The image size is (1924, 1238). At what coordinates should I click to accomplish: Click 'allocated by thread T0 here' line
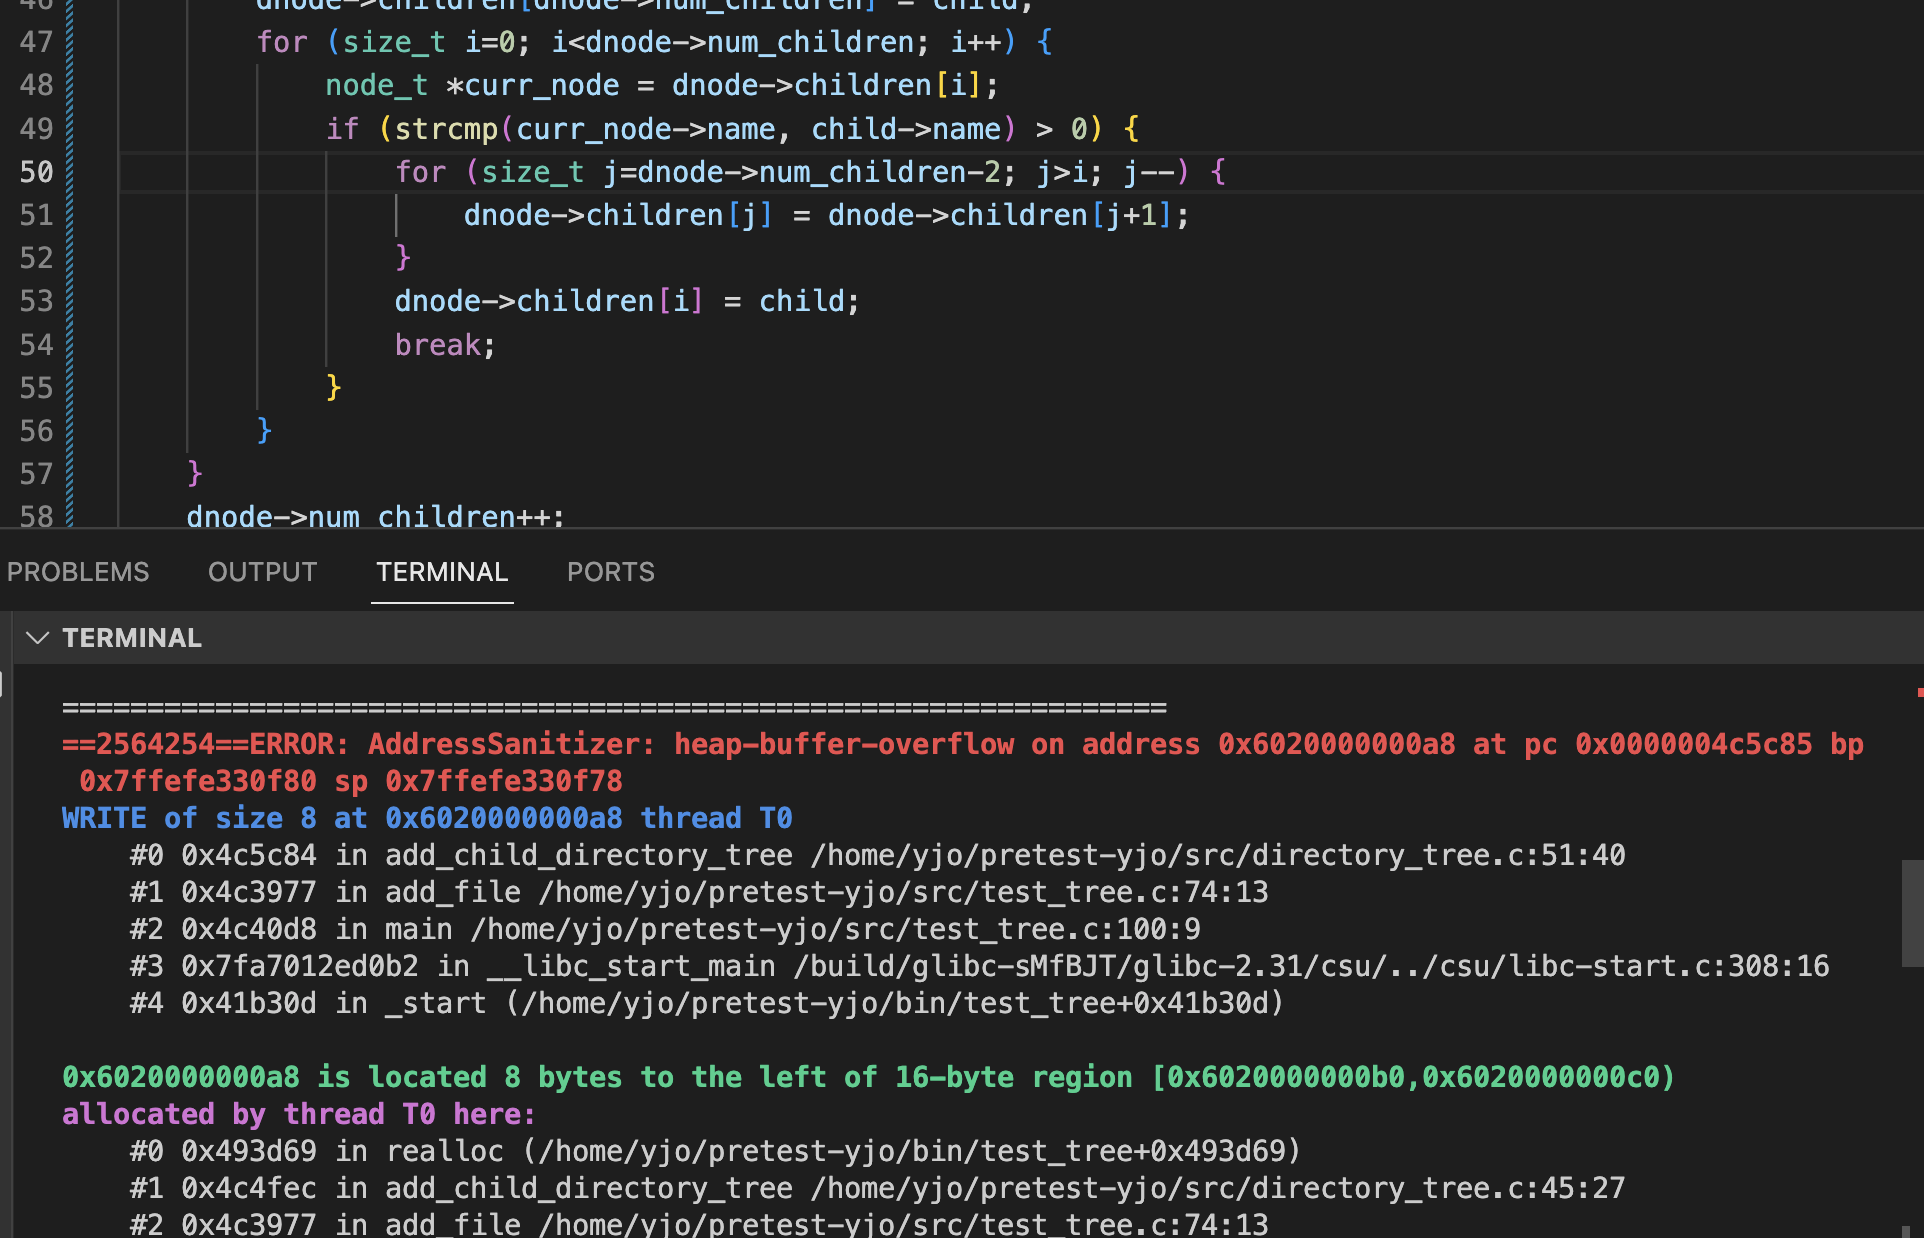(x=298, y=1114)
